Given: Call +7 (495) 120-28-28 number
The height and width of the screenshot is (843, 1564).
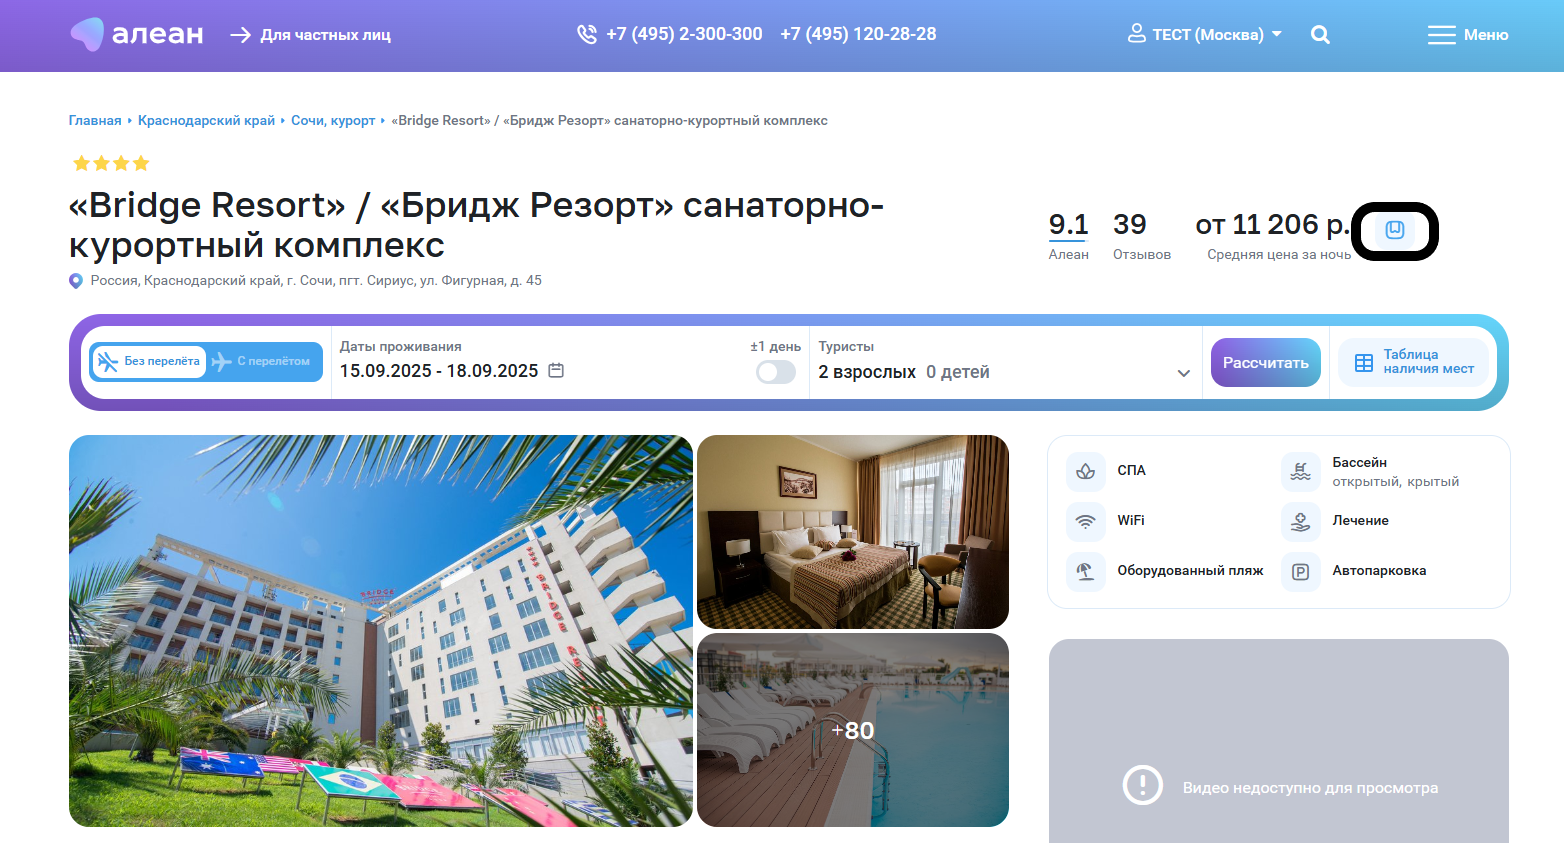Looking at the screenshot, I should (858, 34).
